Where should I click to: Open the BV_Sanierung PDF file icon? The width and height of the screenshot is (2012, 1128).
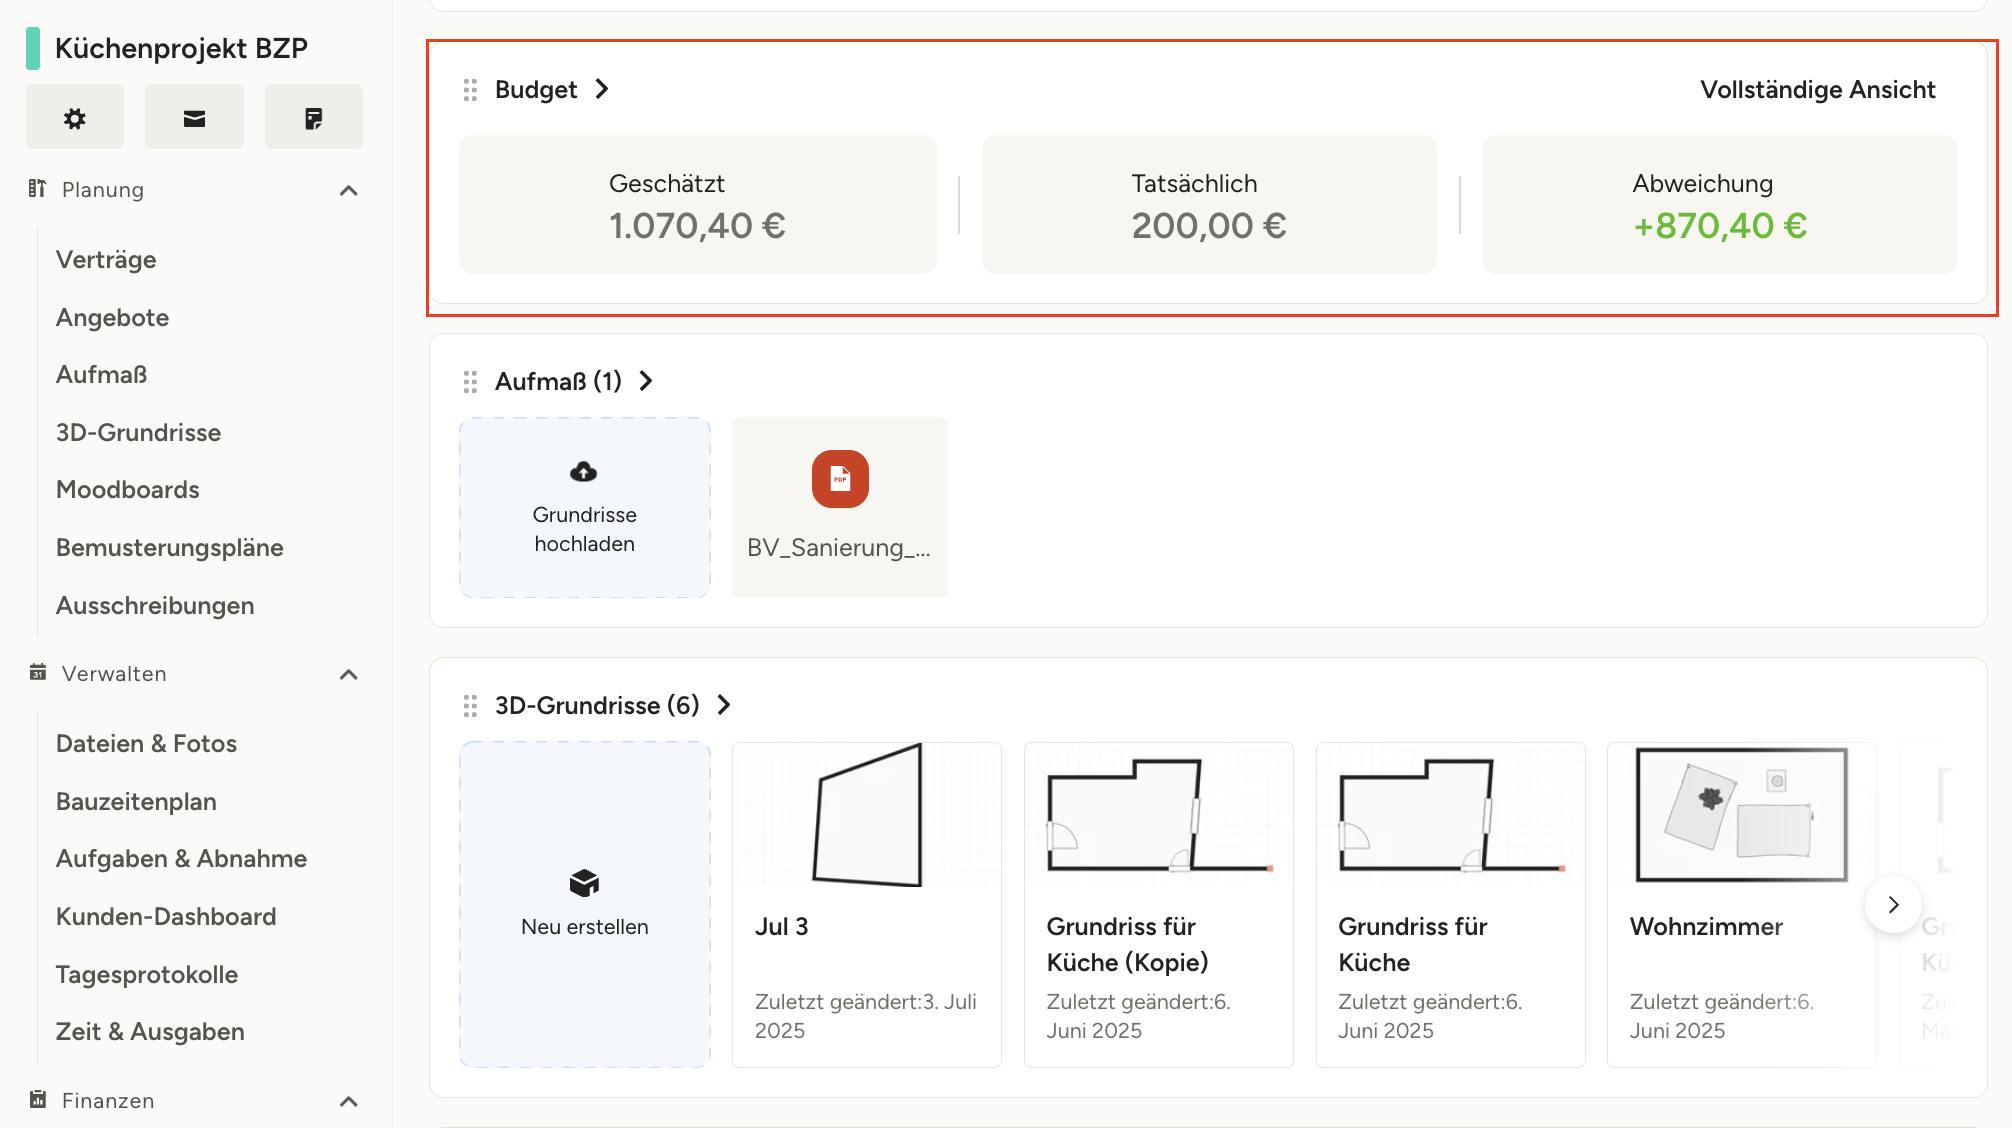point(840,479)
